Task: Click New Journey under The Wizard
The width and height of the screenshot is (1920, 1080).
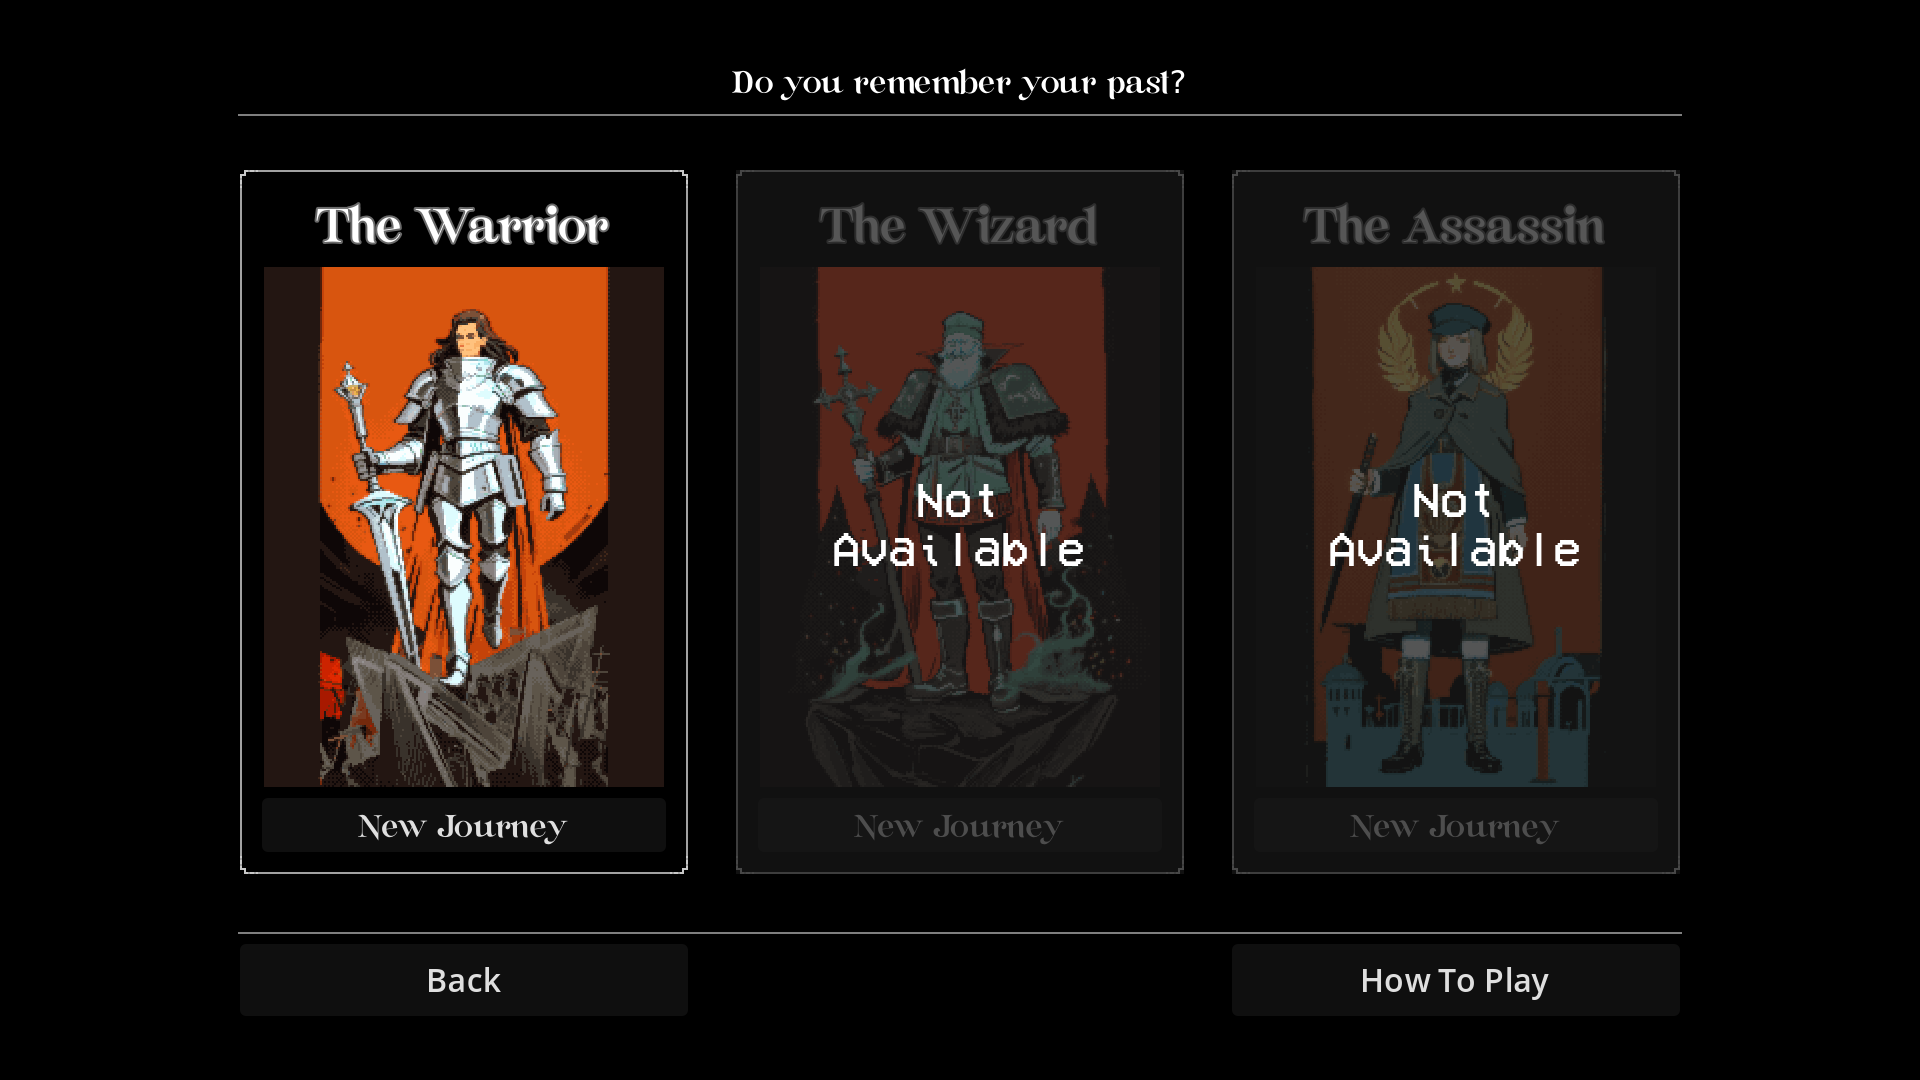Action: click(x=959, y=825)
